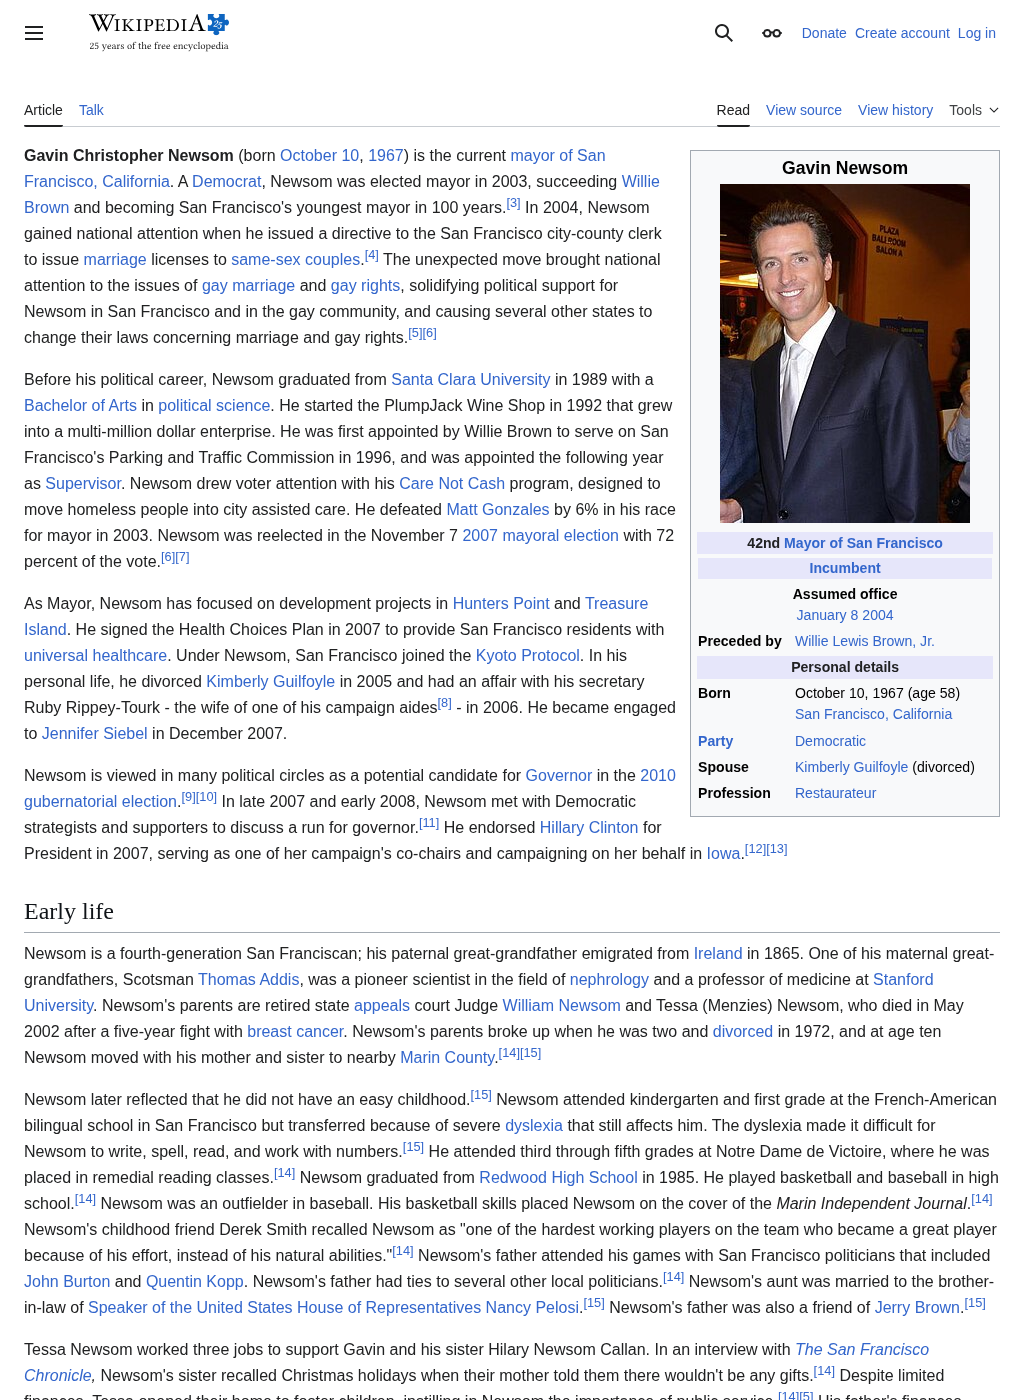Click the Donate link
Viewport: 1024px width, 1400px height.
click(824, 33)
